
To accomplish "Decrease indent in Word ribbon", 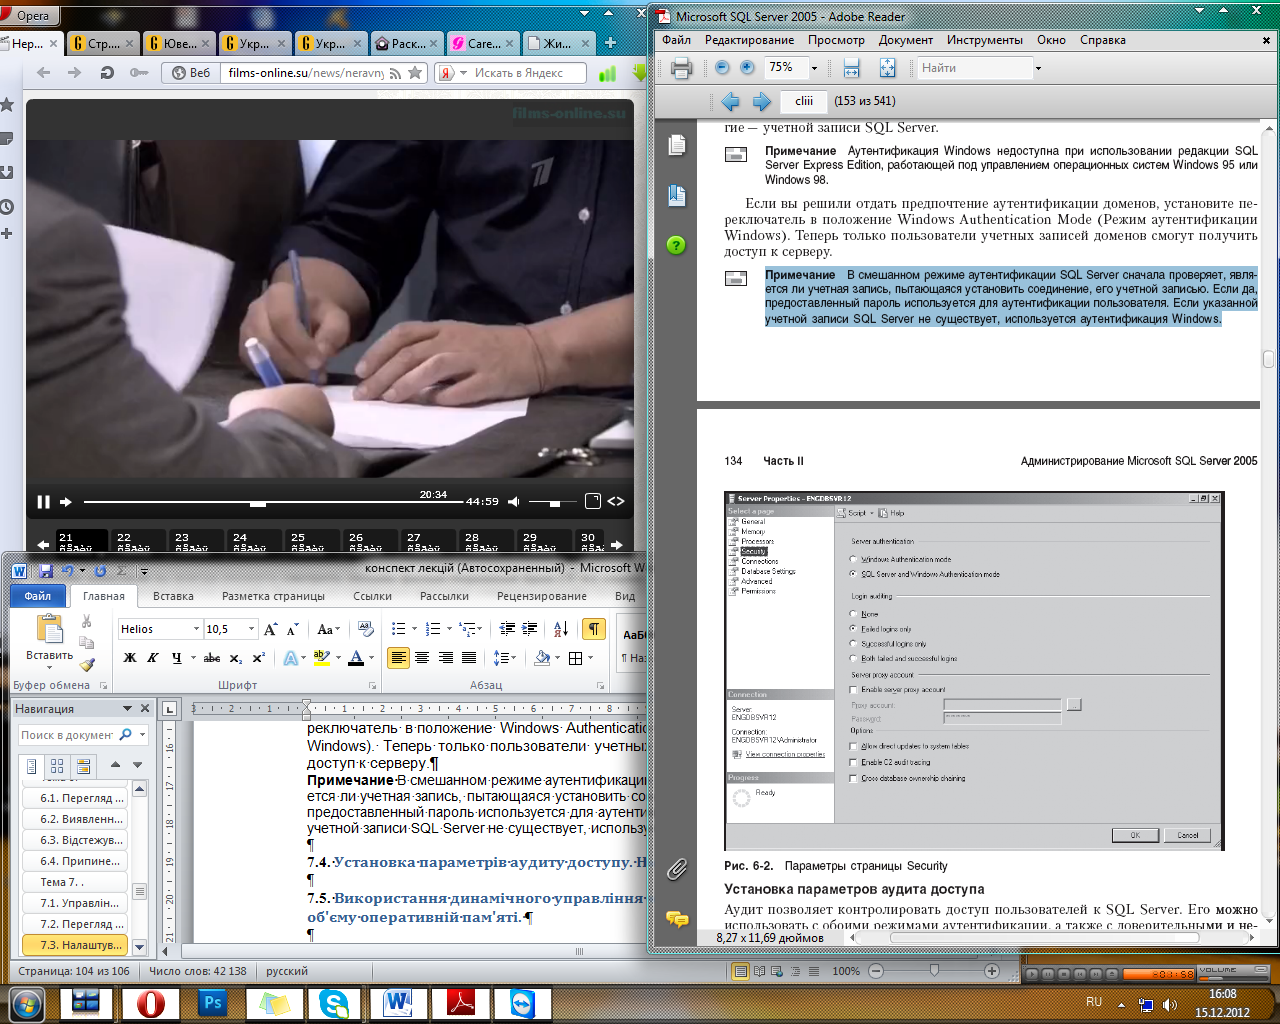I will click(507, 629).
